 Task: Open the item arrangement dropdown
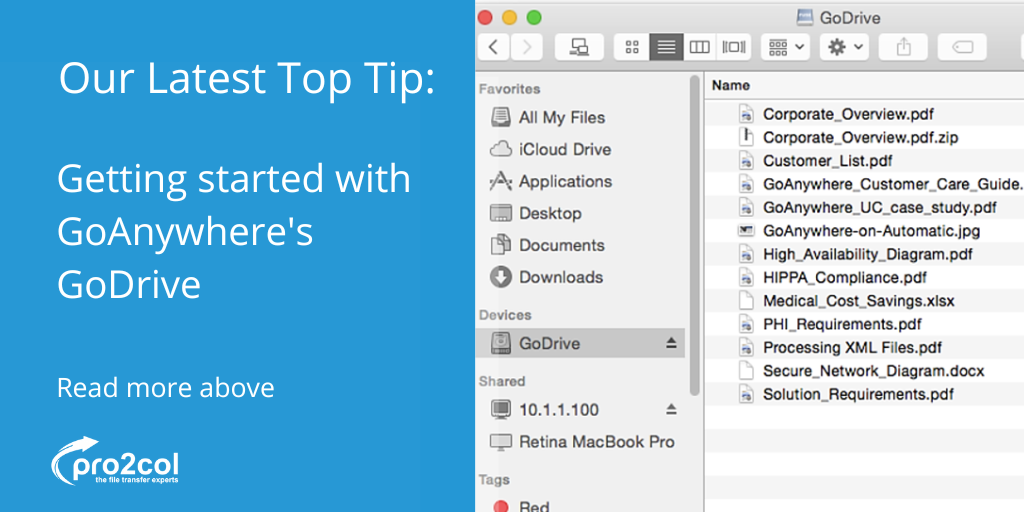point(785,47)
